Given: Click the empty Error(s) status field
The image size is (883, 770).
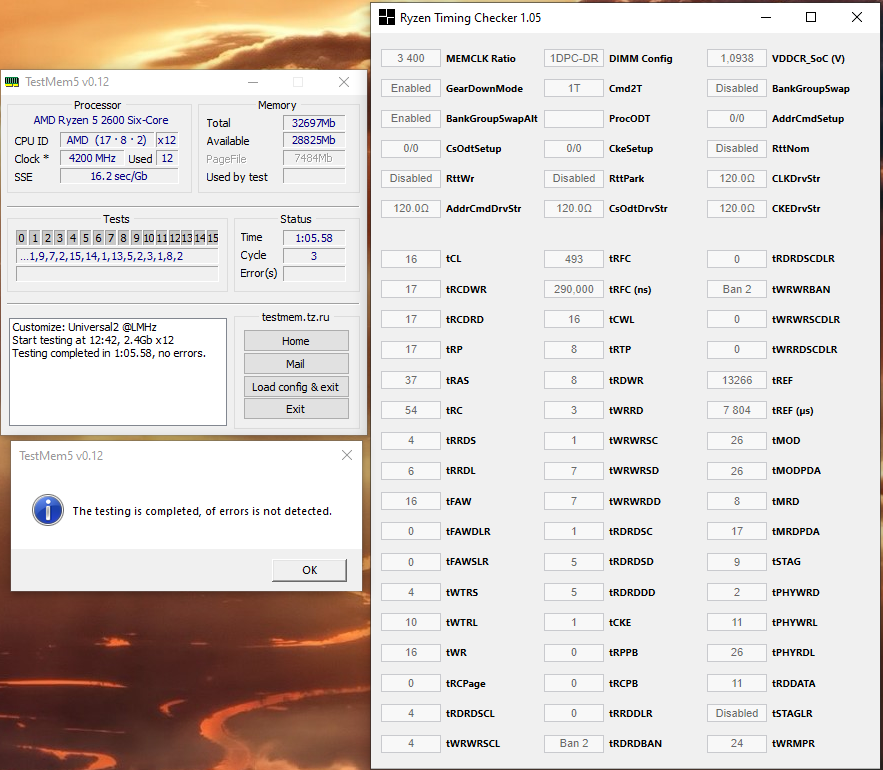Looking at the screenshot, I should pyautogui.click(x=314, y=274).
